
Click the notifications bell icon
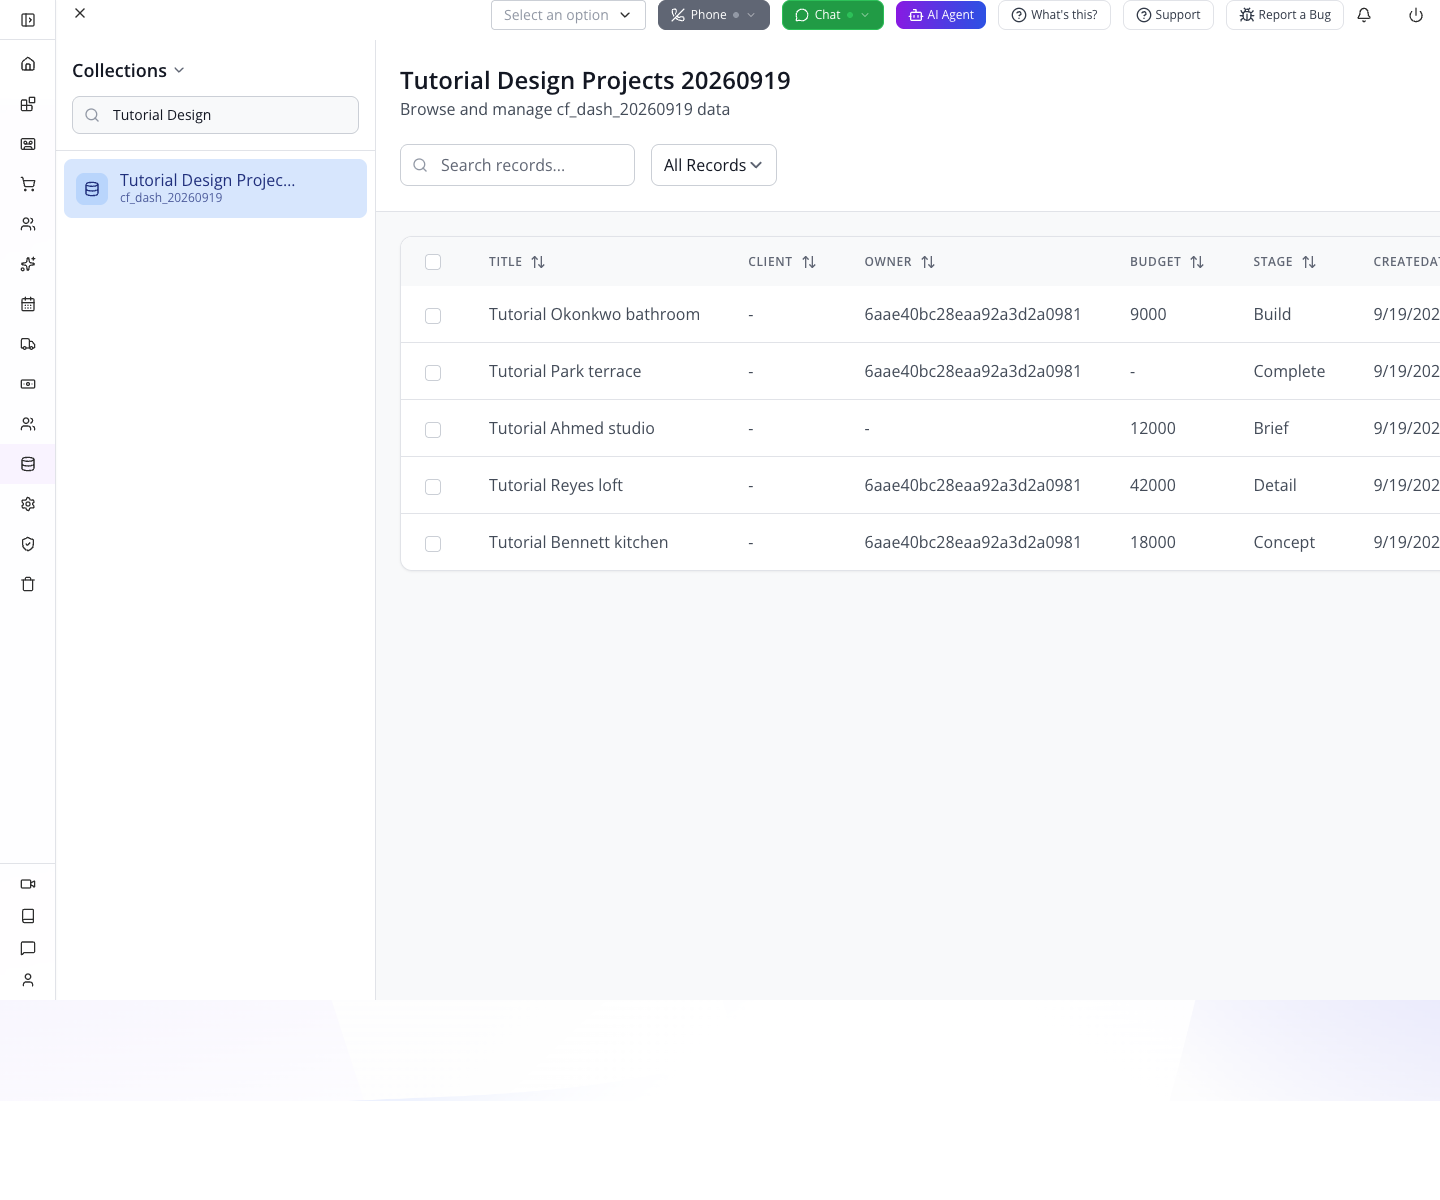(1364, 15)
